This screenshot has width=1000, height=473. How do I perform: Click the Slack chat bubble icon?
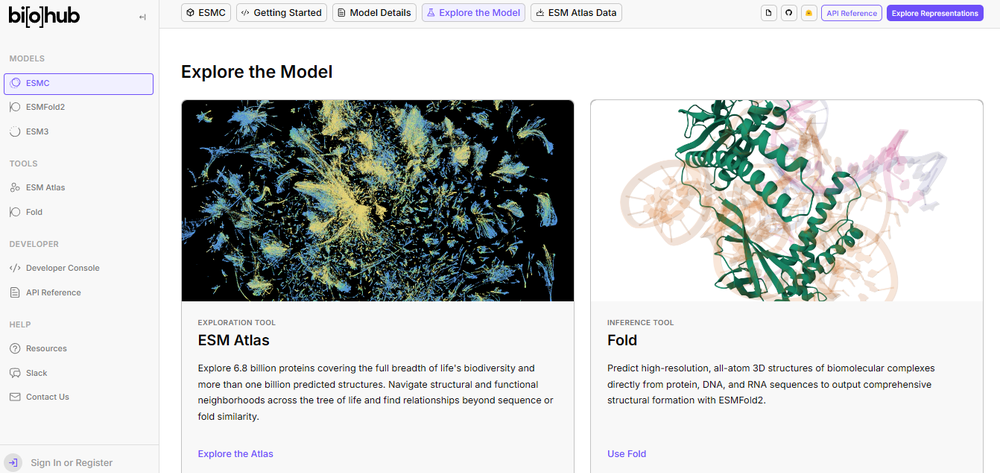coord(15,373)
